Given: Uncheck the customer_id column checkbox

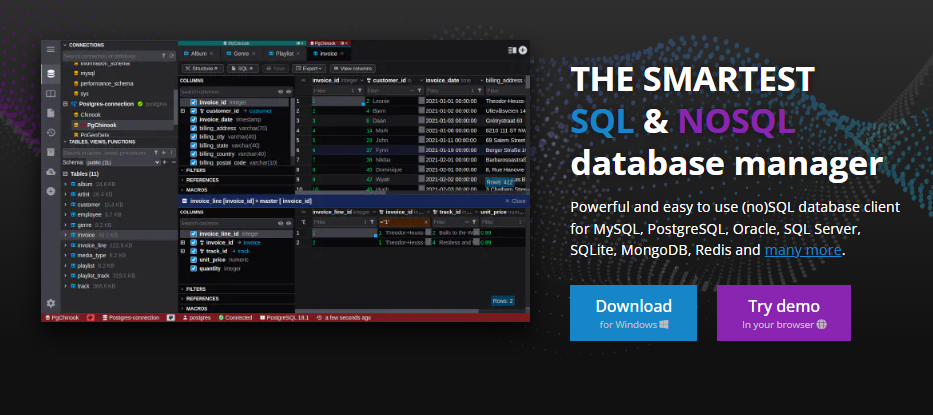Looking at the screenshot, I should [193, 111].
